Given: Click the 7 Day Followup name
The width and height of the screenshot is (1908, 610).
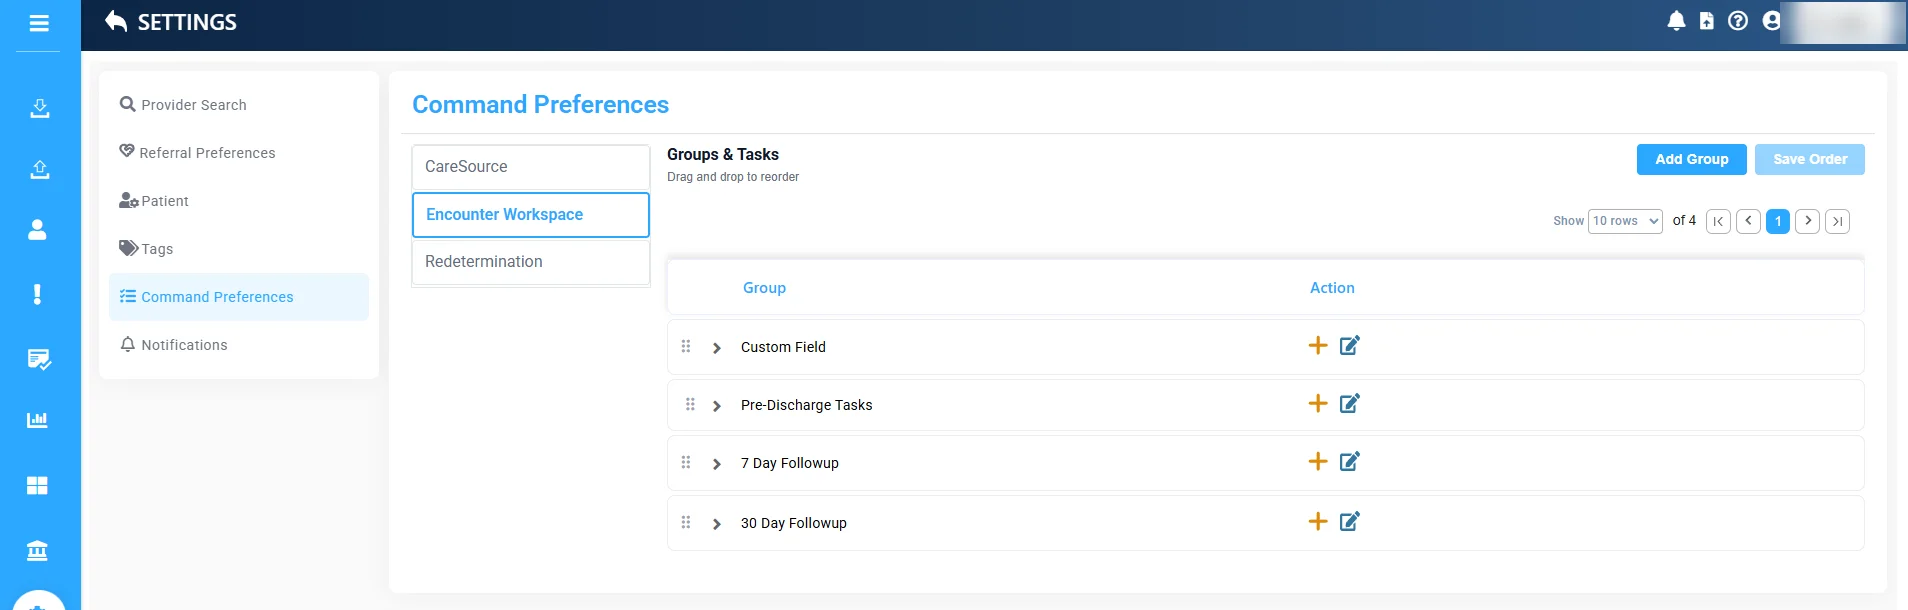Looking at the screenshot, I should click(789, 463).
